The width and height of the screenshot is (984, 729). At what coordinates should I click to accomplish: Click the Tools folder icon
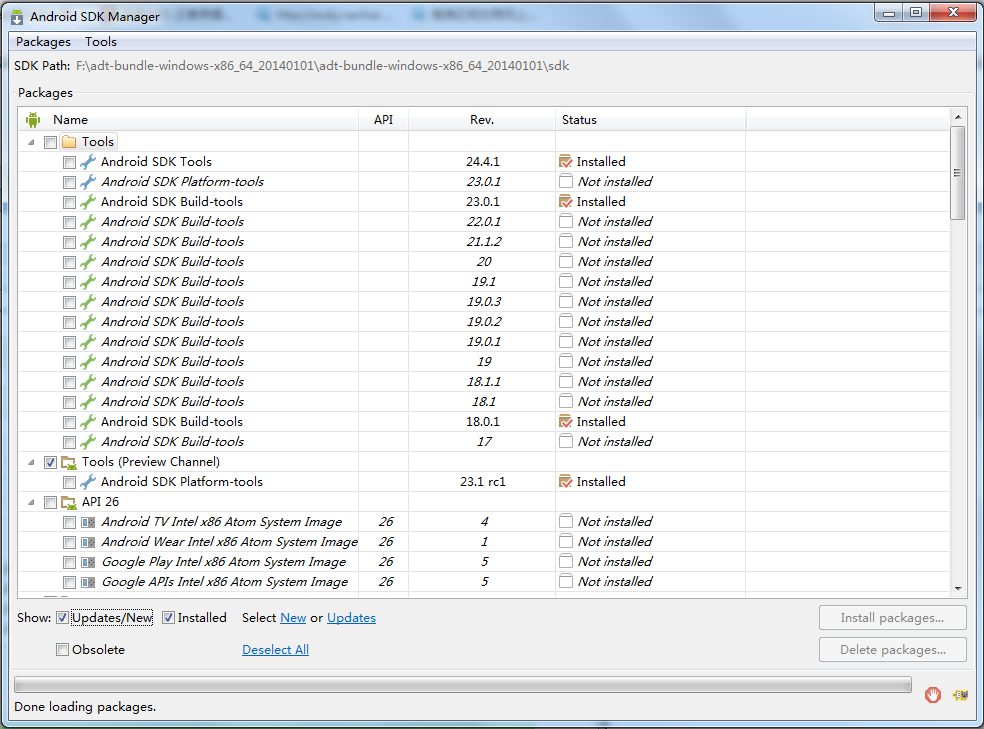coord(69,142)
